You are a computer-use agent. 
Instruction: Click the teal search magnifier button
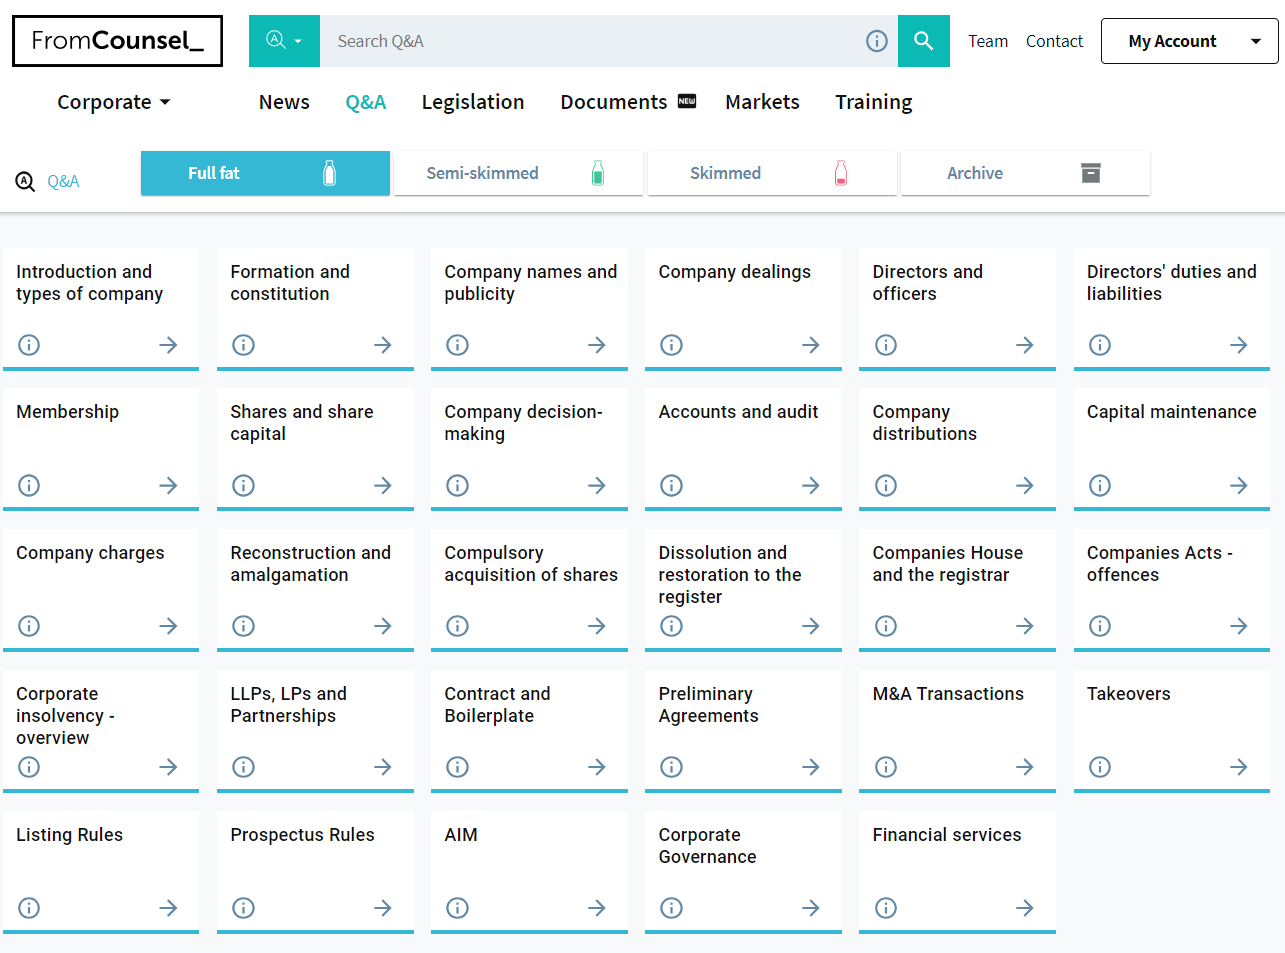(923, 41)
